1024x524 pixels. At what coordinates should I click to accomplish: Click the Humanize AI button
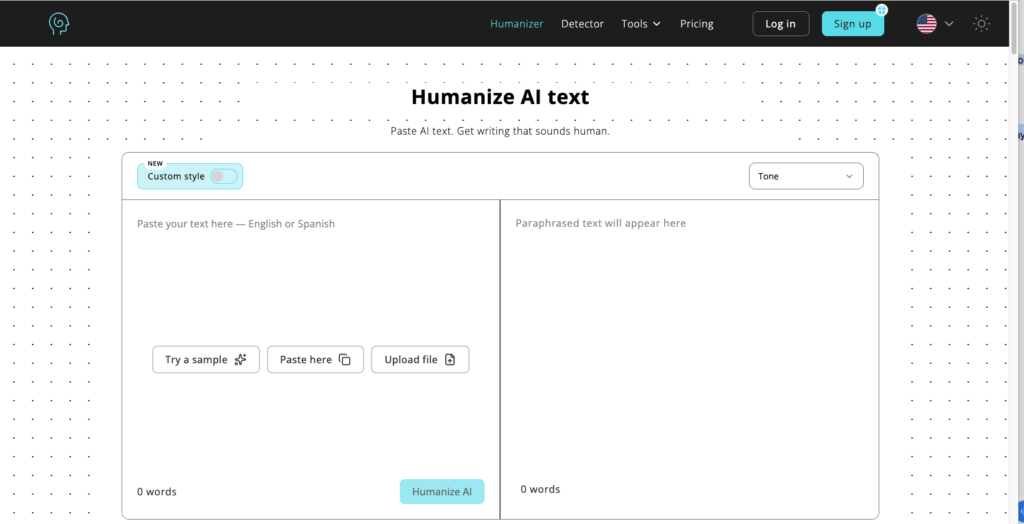[x=442, y=492]
